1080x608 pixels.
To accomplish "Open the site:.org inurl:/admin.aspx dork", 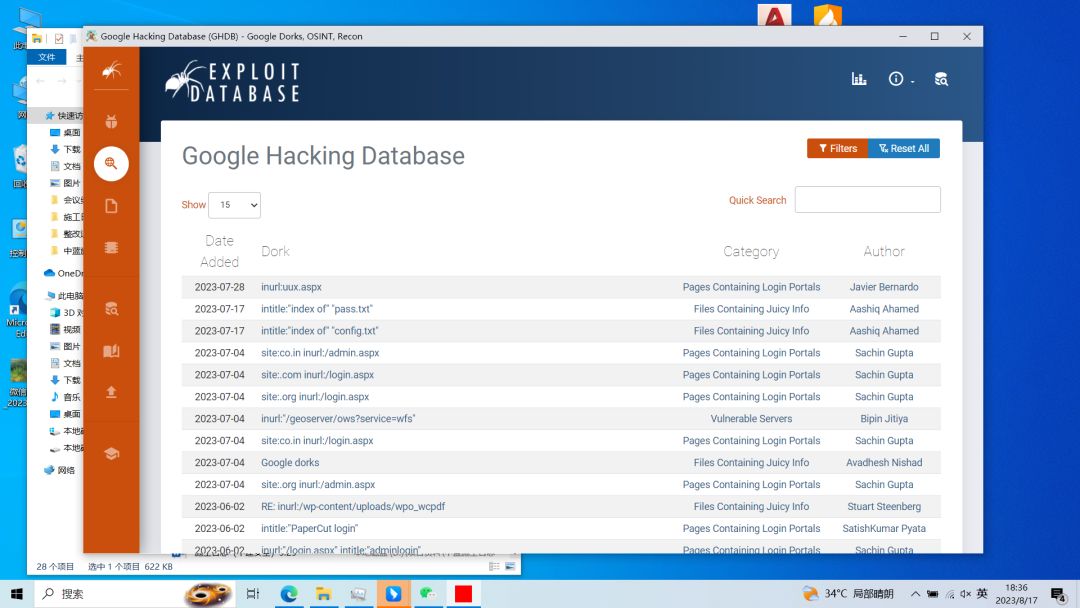I will click(x=318, y=485).
